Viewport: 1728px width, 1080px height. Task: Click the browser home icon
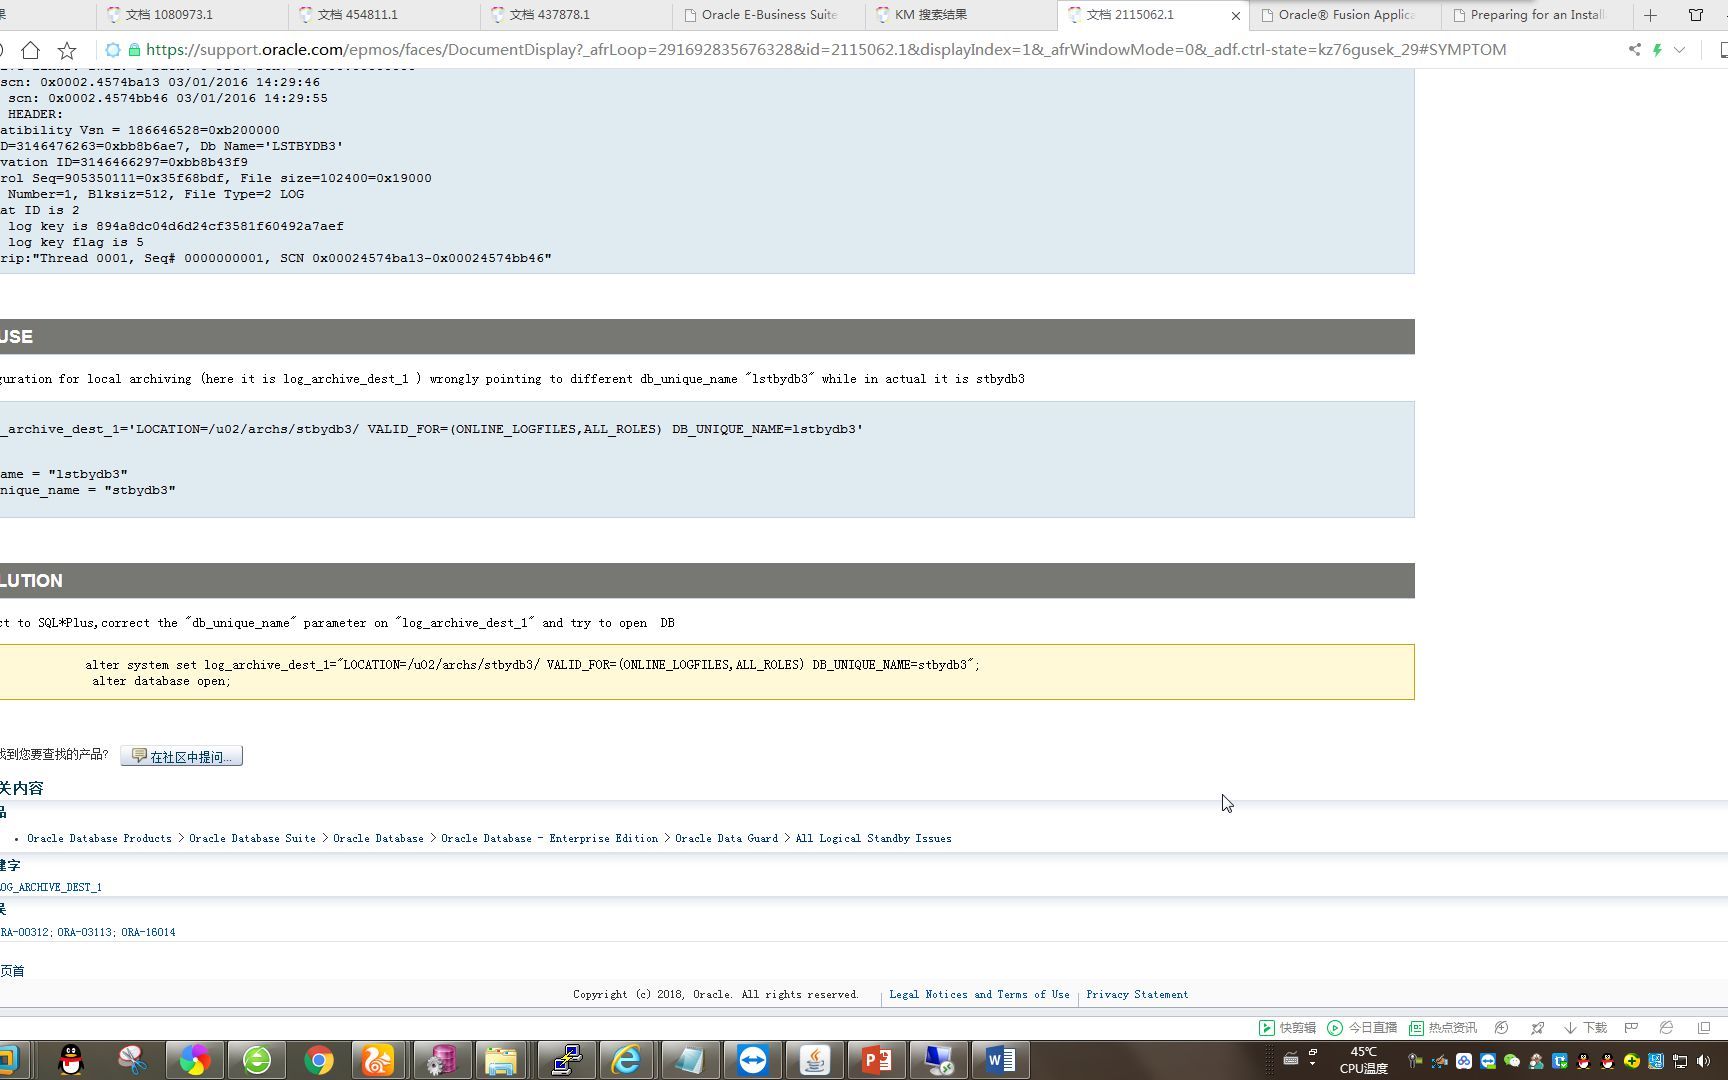point(30,49)
